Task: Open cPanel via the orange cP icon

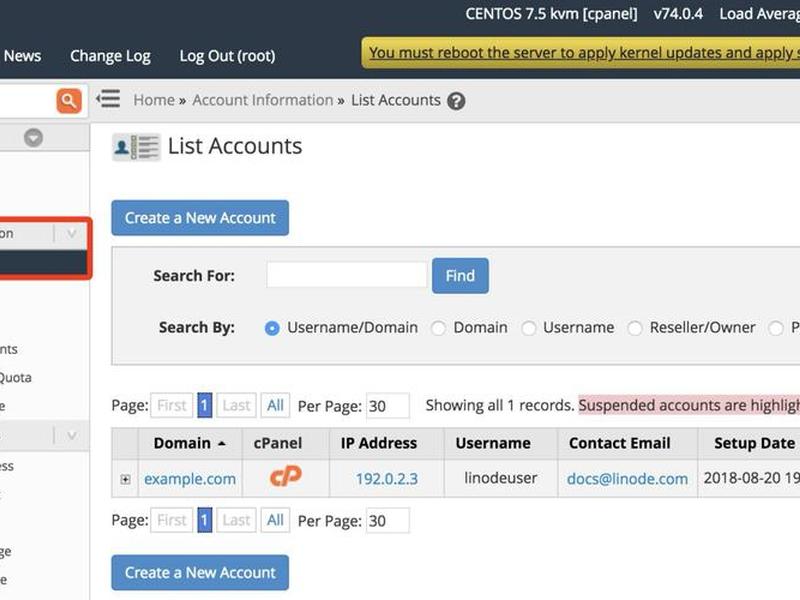Action: tap(286, 477)
